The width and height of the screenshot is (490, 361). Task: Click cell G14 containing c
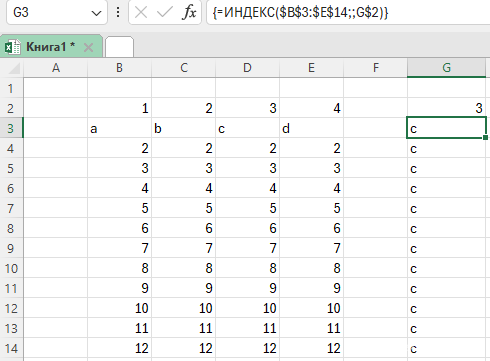click(x=446, y=348)
